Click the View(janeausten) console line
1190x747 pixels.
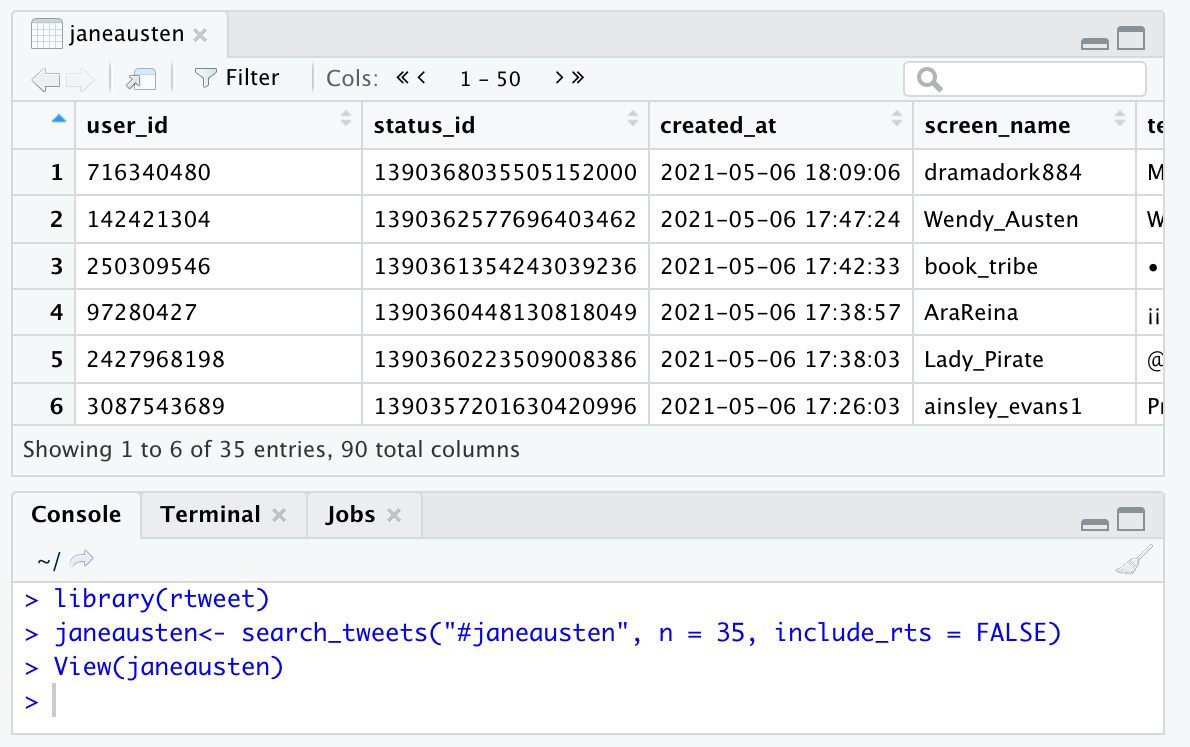pyautogui.click(x=168, y=667)
